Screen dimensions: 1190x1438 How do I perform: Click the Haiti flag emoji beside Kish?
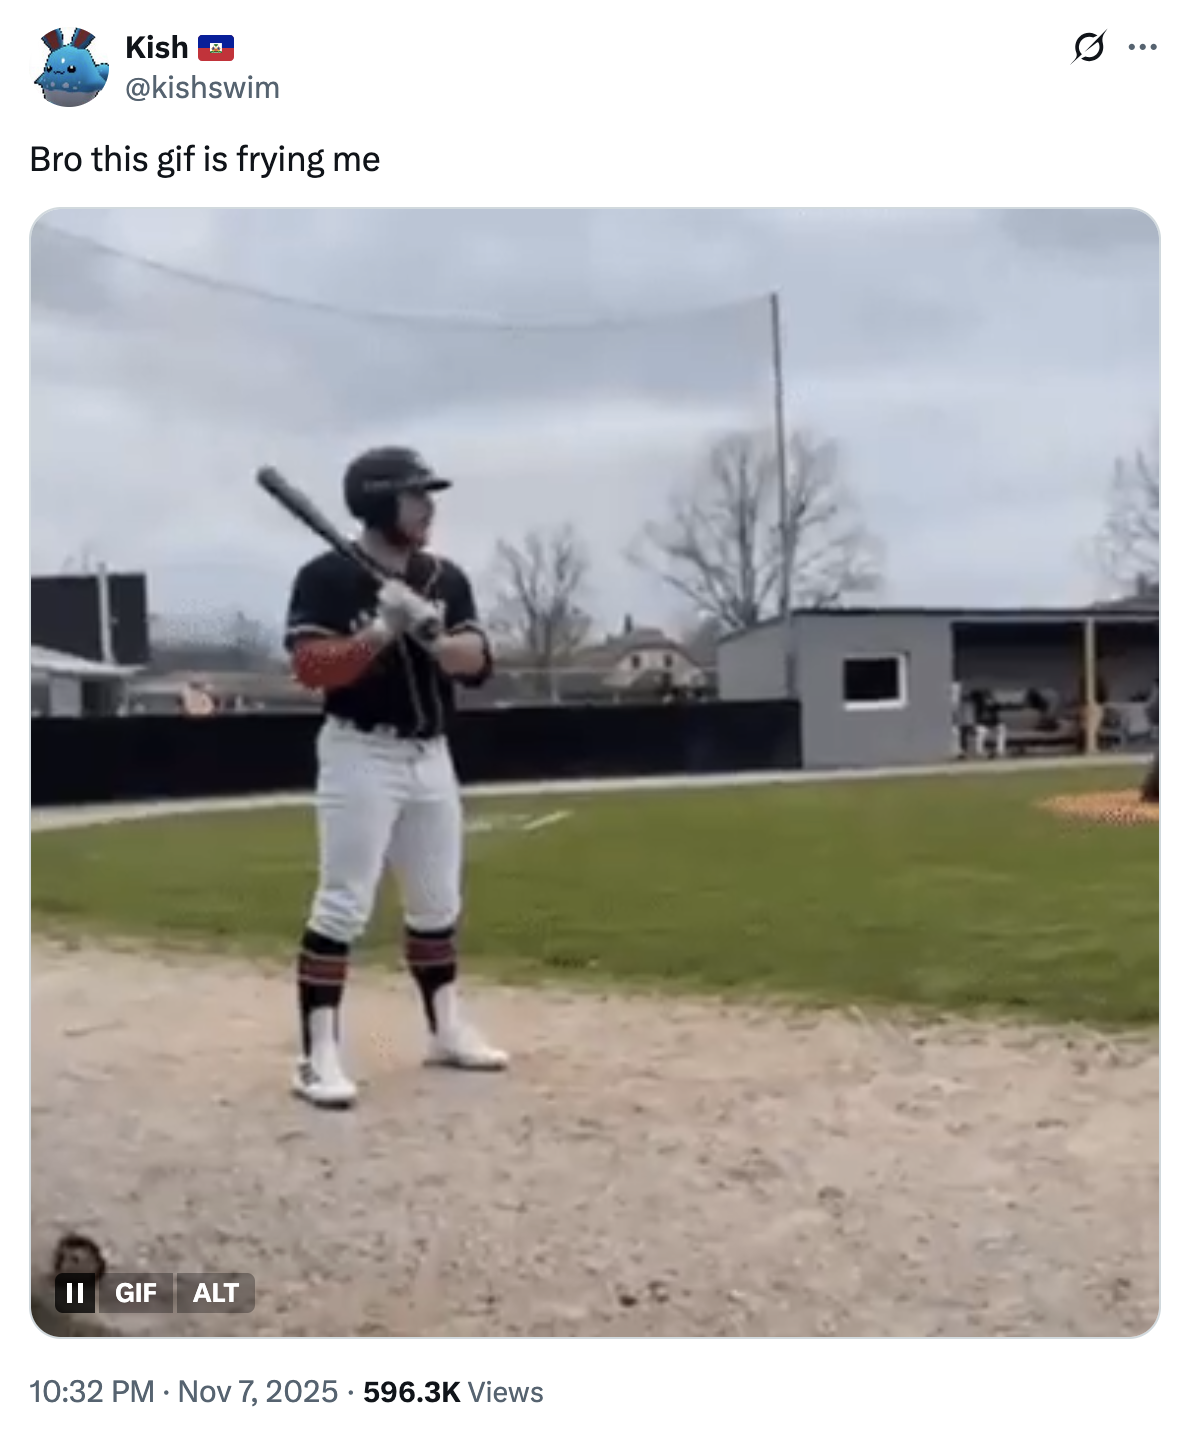[216, 47]
